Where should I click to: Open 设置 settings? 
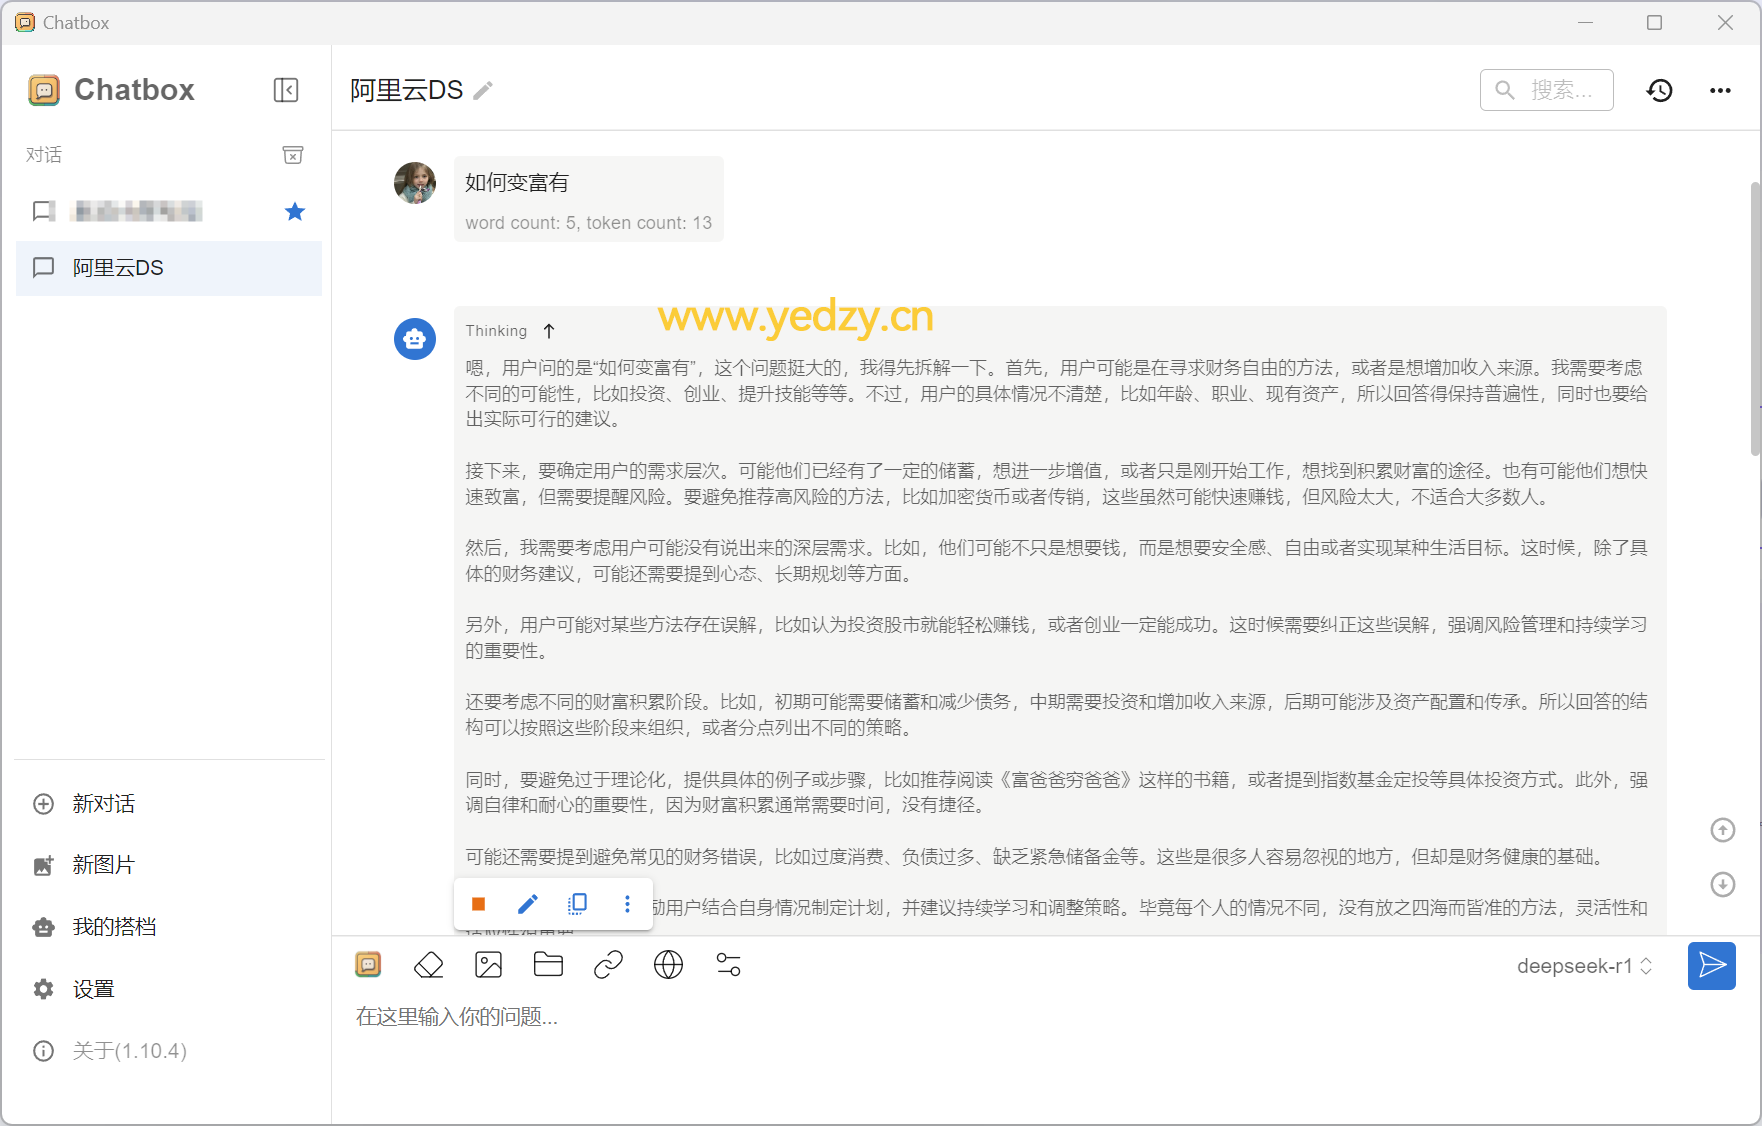point(169,989)
